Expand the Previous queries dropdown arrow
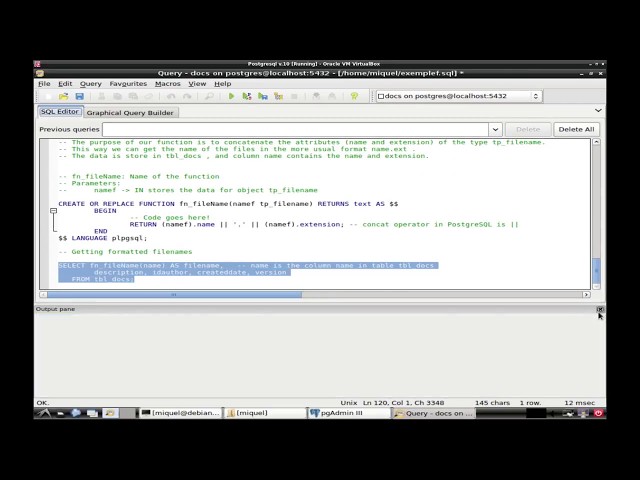 [495, 129]
